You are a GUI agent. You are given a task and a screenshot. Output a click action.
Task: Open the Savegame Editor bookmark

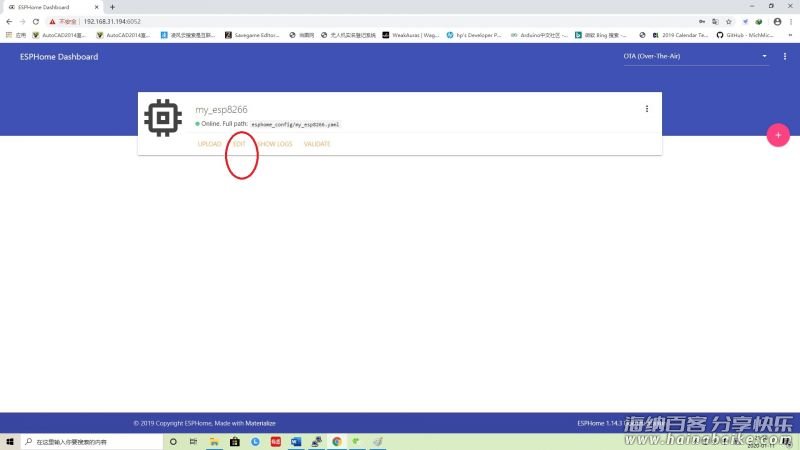tap(252, 35)
